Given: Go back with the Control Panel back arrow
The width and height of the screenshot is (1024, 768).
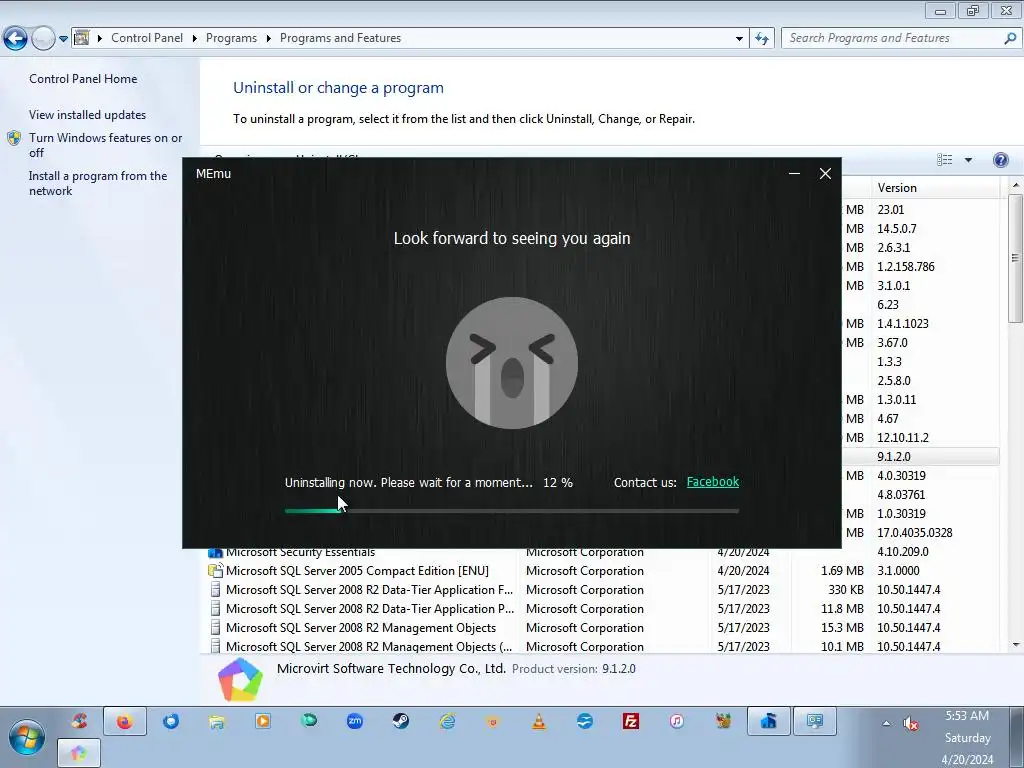Looking at the screenshot, I should pos(15,39).
